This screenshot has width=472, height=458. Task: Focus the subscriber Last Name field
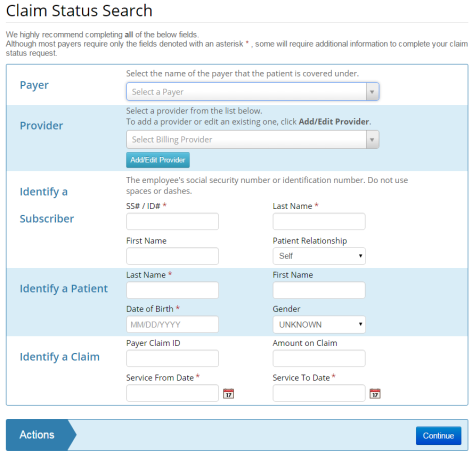point(319,221)
